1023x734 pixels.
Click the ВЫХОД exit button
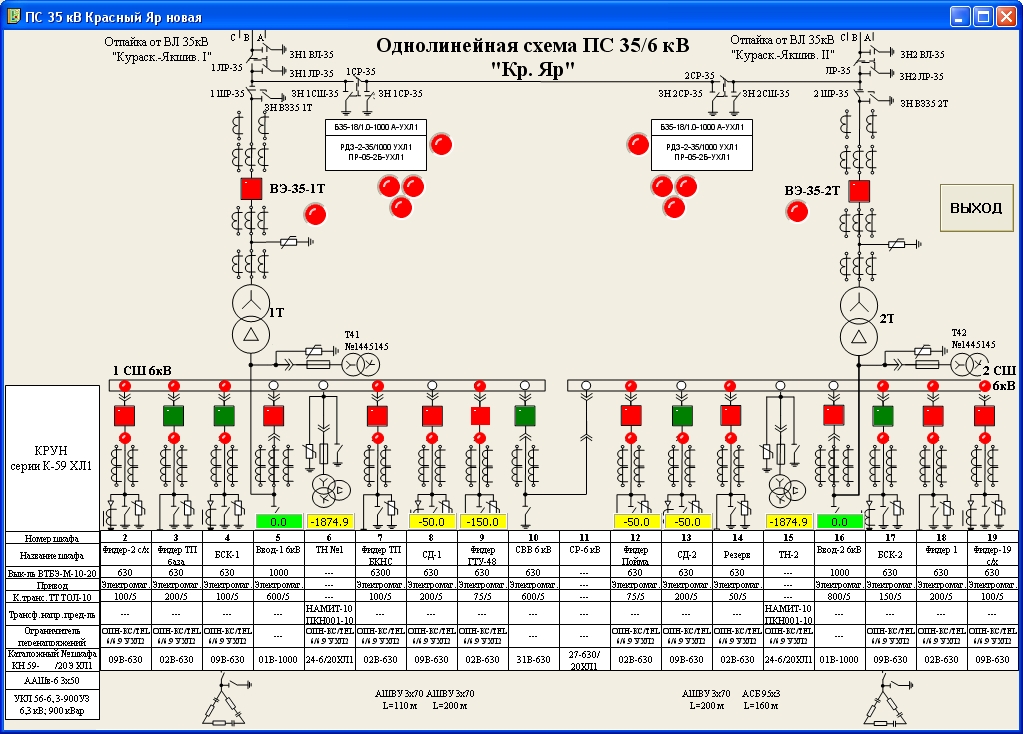976,208
